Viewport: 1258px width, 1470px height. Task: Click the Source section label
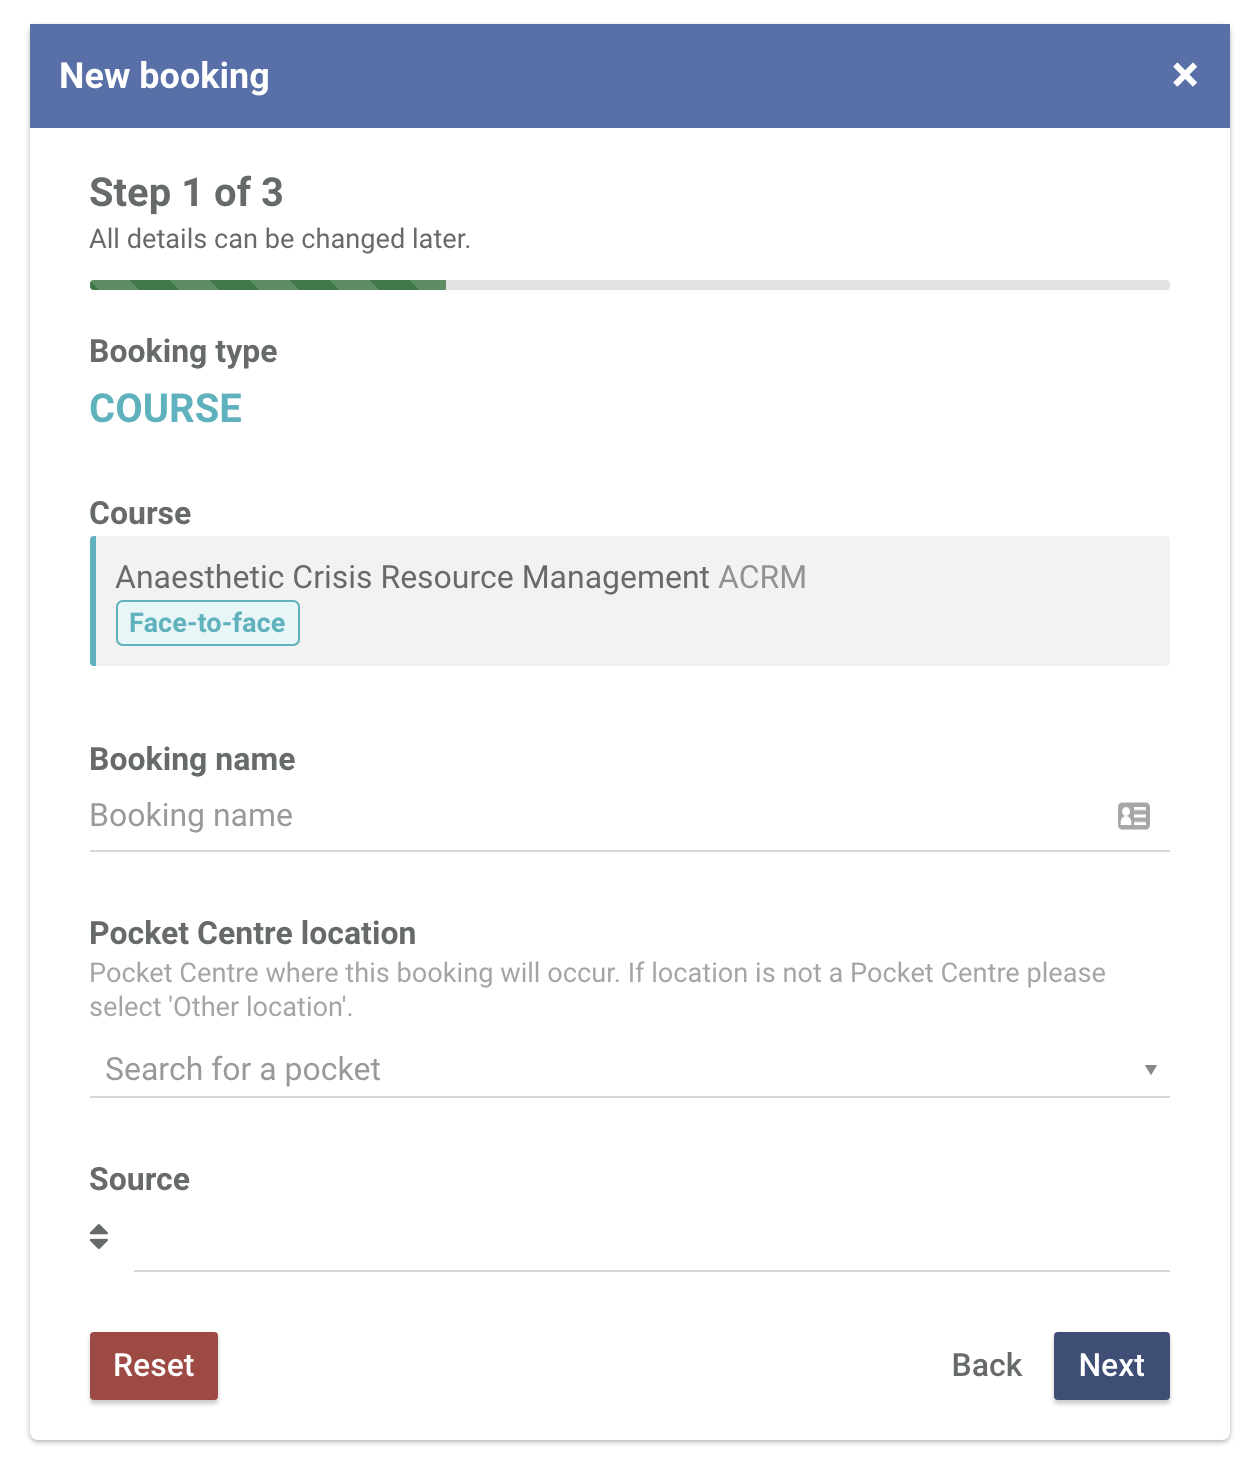(140, 1179)
